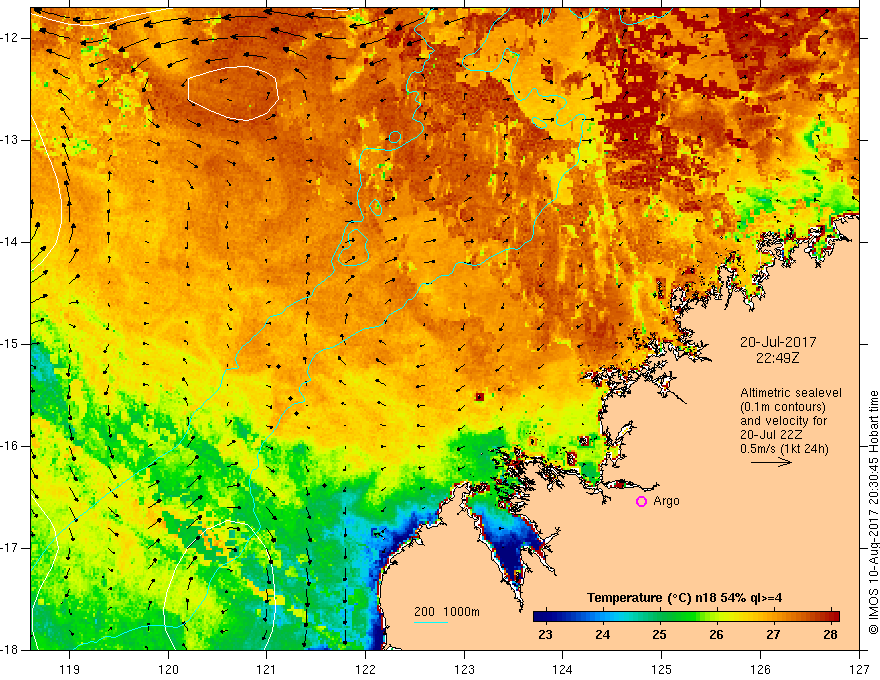
Task: Click the longitude 125 axis label
Action: coord(662,669)
